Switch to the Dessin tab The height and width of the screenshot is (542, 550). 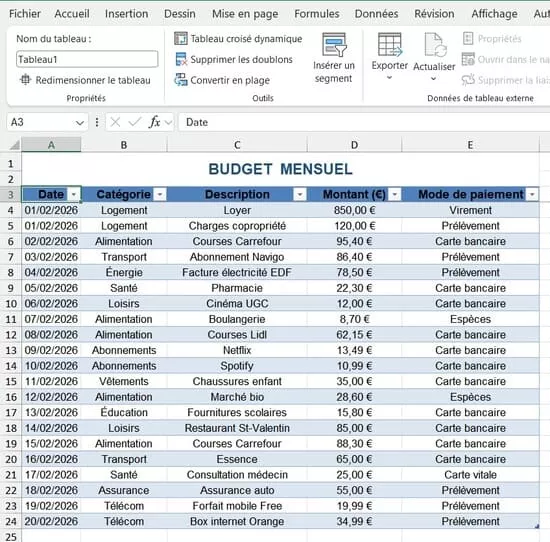(180, 14)
